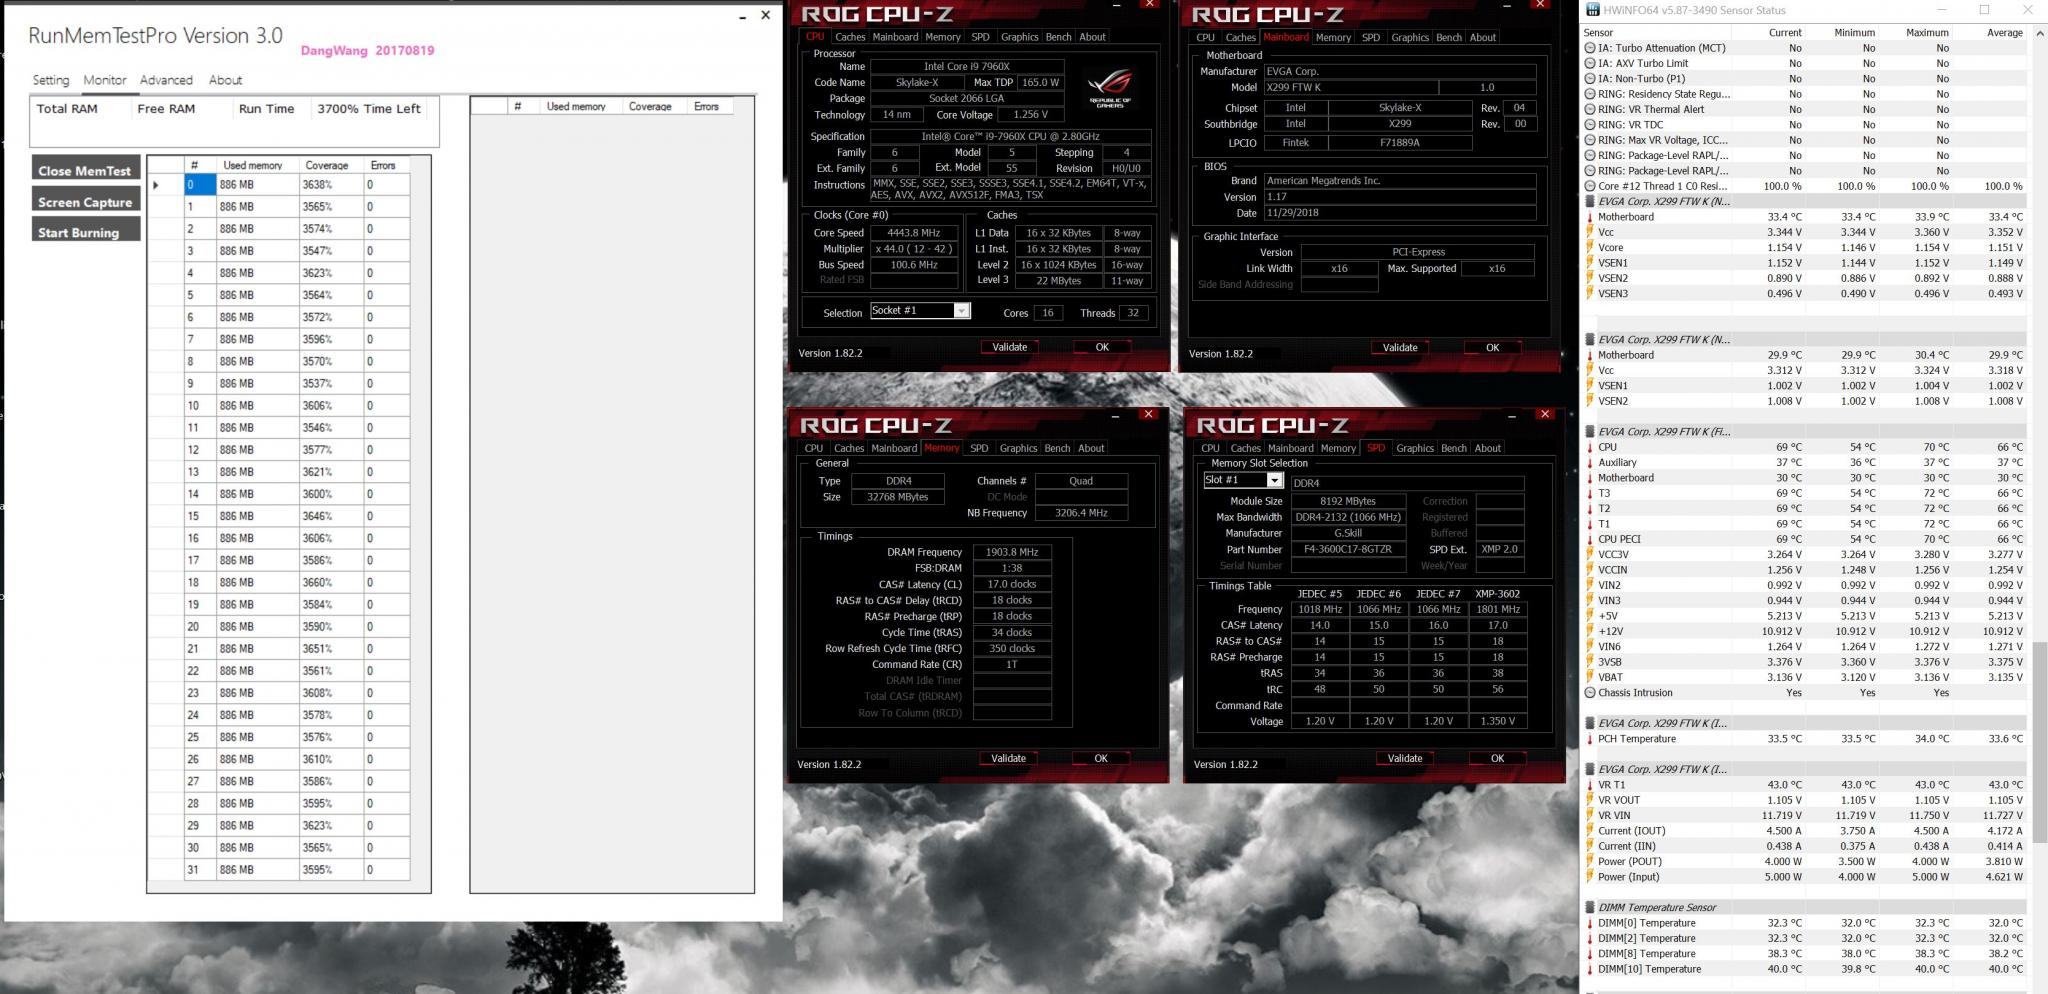The height and width of the screenshot is (994, 2048).
Task: Click the circle icon beside Core #12 Thread 1
Action: 1590,186
